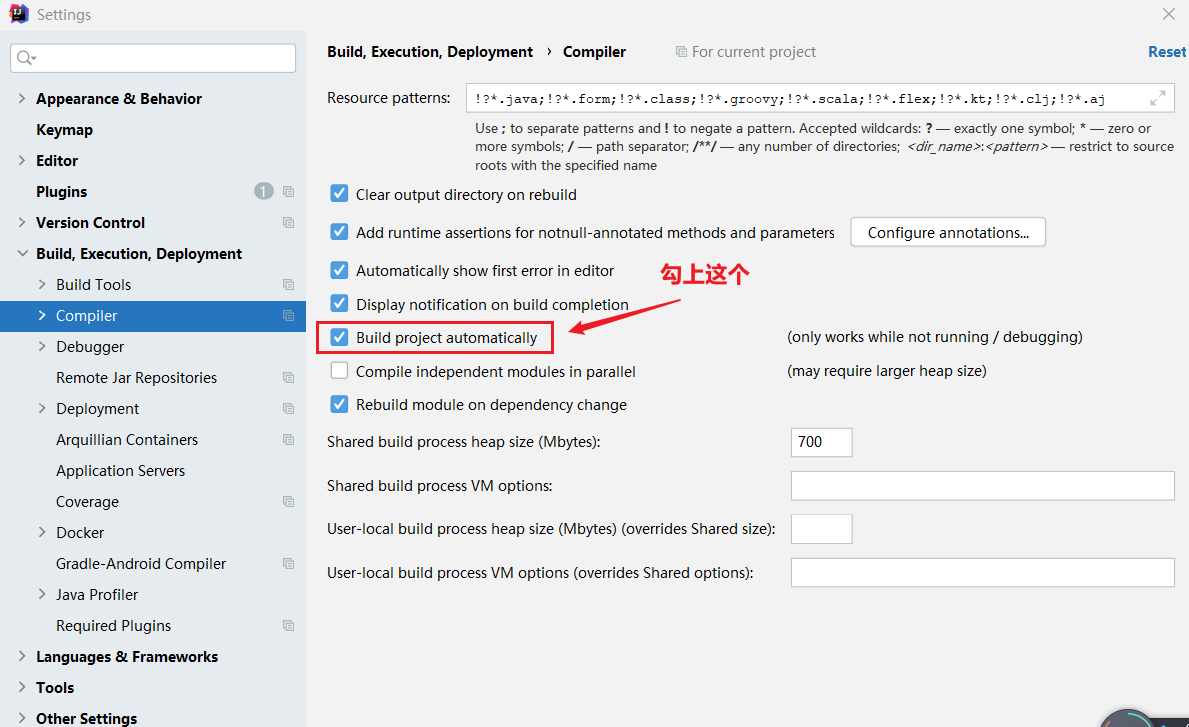Viewport: 1189px width, 727px height.
Task: Click Build, Execution, Deployment breadcrumb
Action: pos(430,52)
